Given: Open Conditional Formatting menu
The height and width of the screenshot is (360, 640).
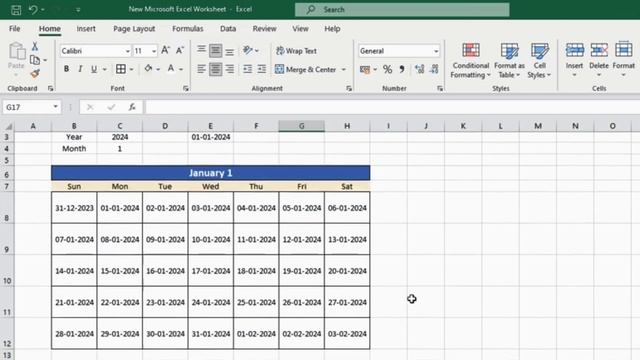Looking at the screenshot, I should click(x=470, y=60).
